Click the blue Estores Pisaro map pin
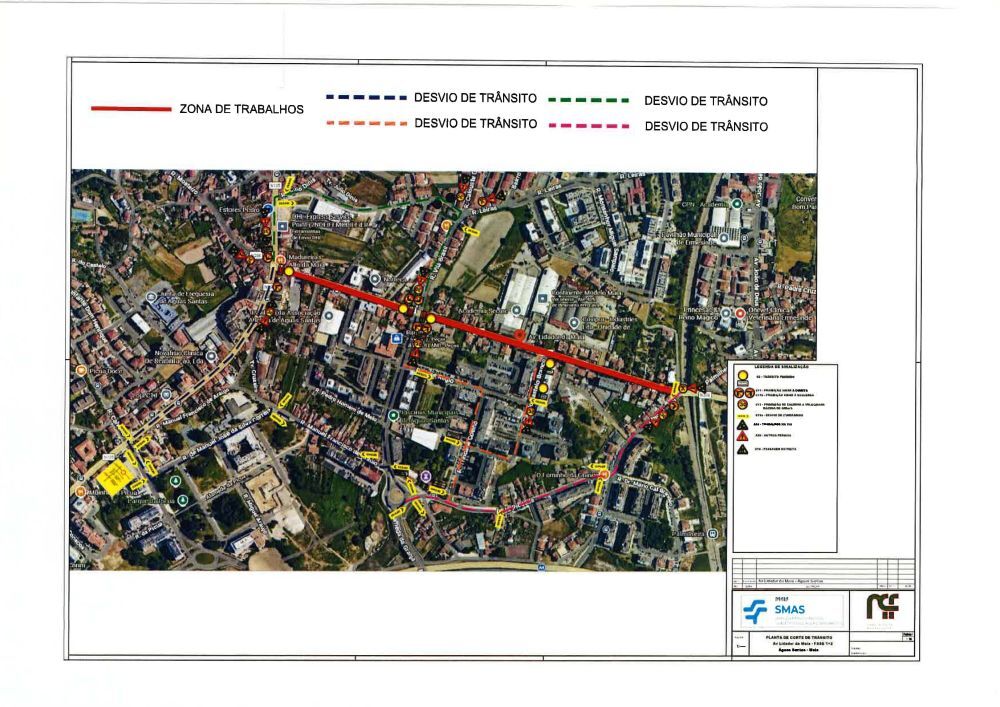The image size is (1000, 707). (267, 208)
